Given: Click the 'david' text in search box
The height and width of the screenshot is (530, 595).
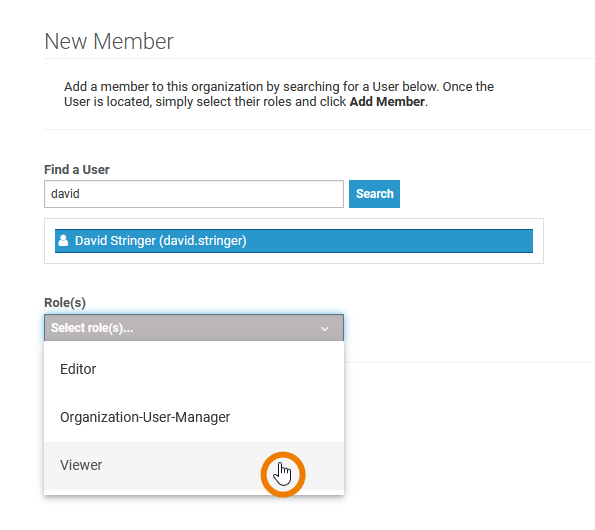Looking at the screenshot, I should tap(65, 194).
